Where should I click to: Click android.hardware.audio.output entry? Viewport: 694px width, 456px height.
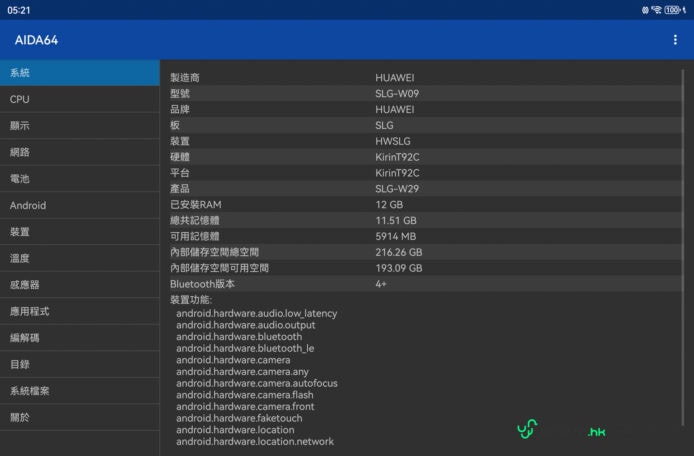click(246, 325)
